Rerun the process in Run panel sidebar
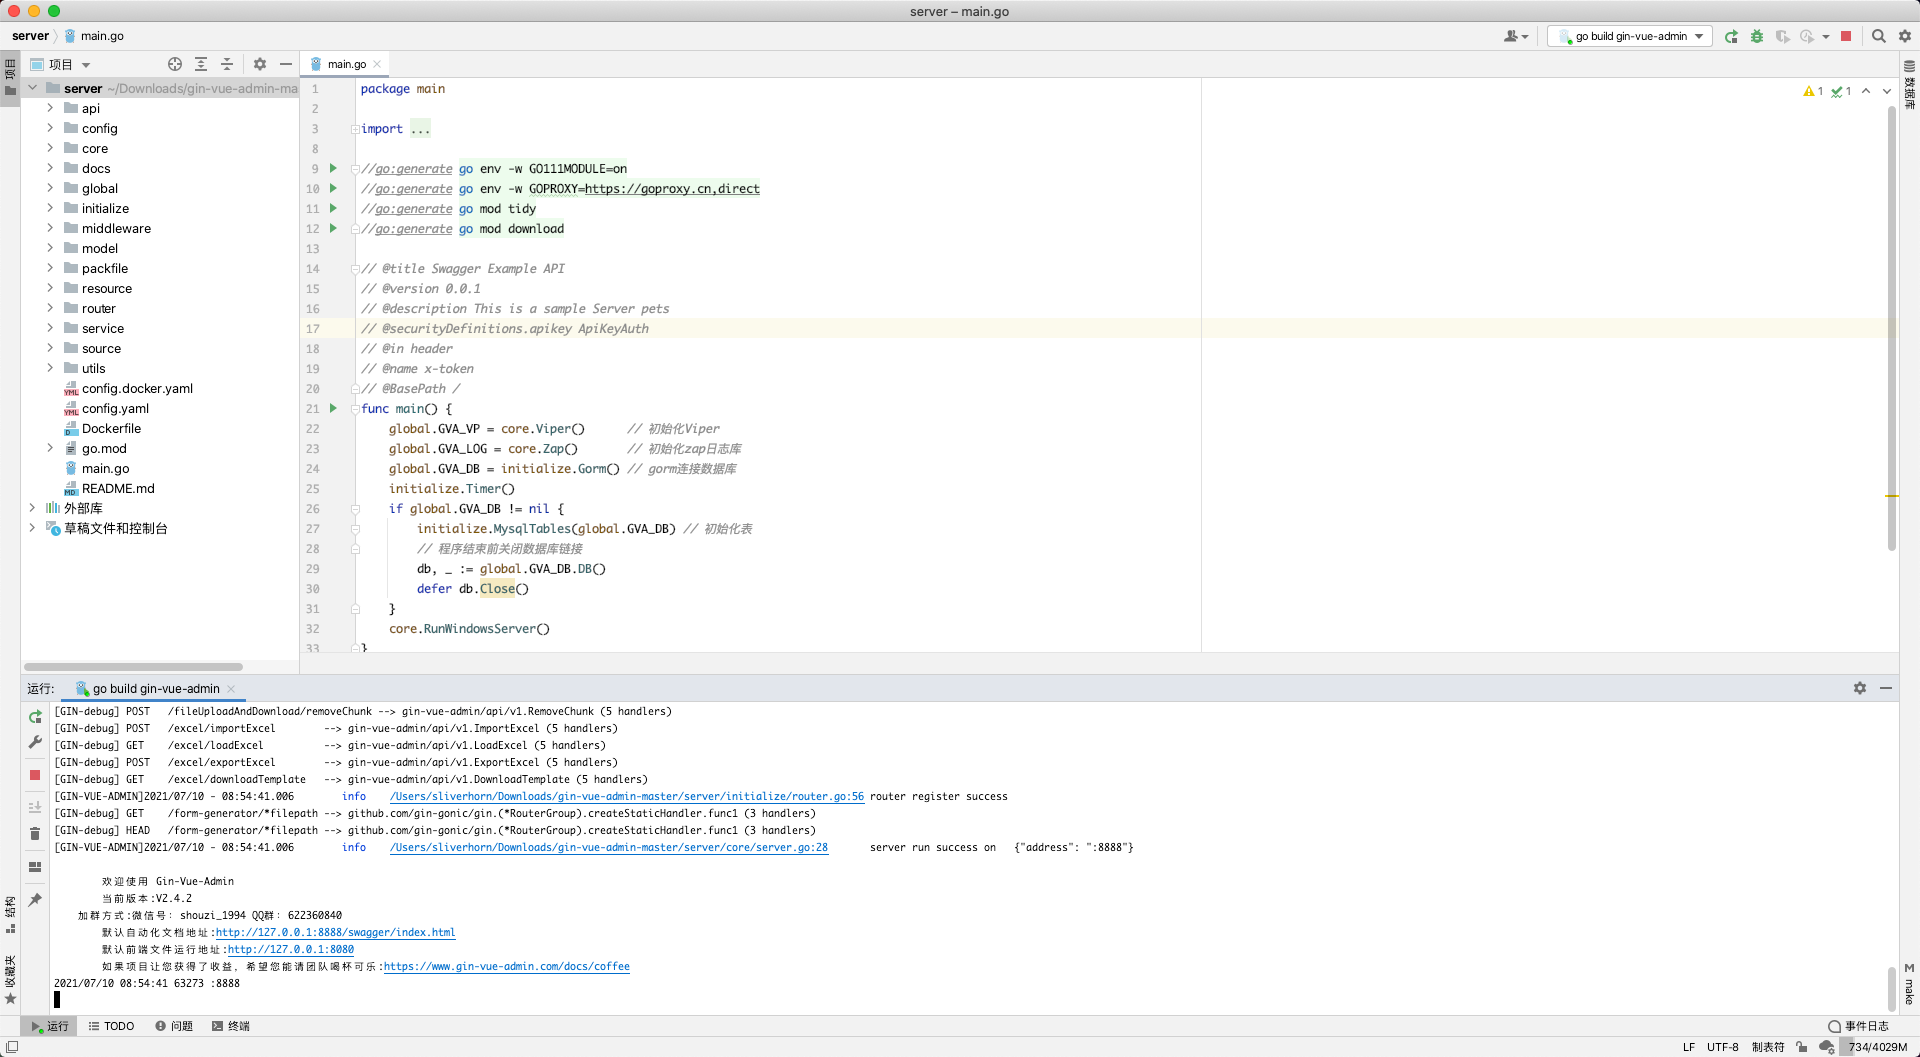The width and height of the screenshot is (1920, 1057). (x=35, y=717)
